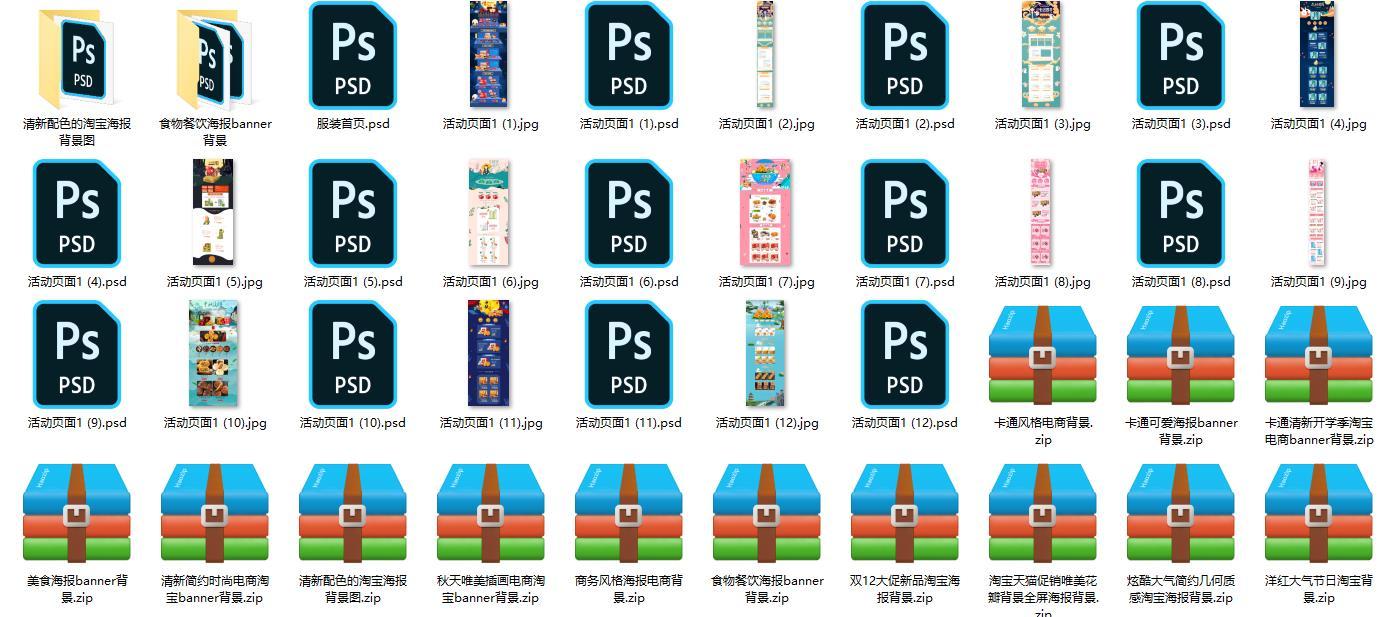Click the 活动页面1 (5).psd file icon

click(353, 213)
